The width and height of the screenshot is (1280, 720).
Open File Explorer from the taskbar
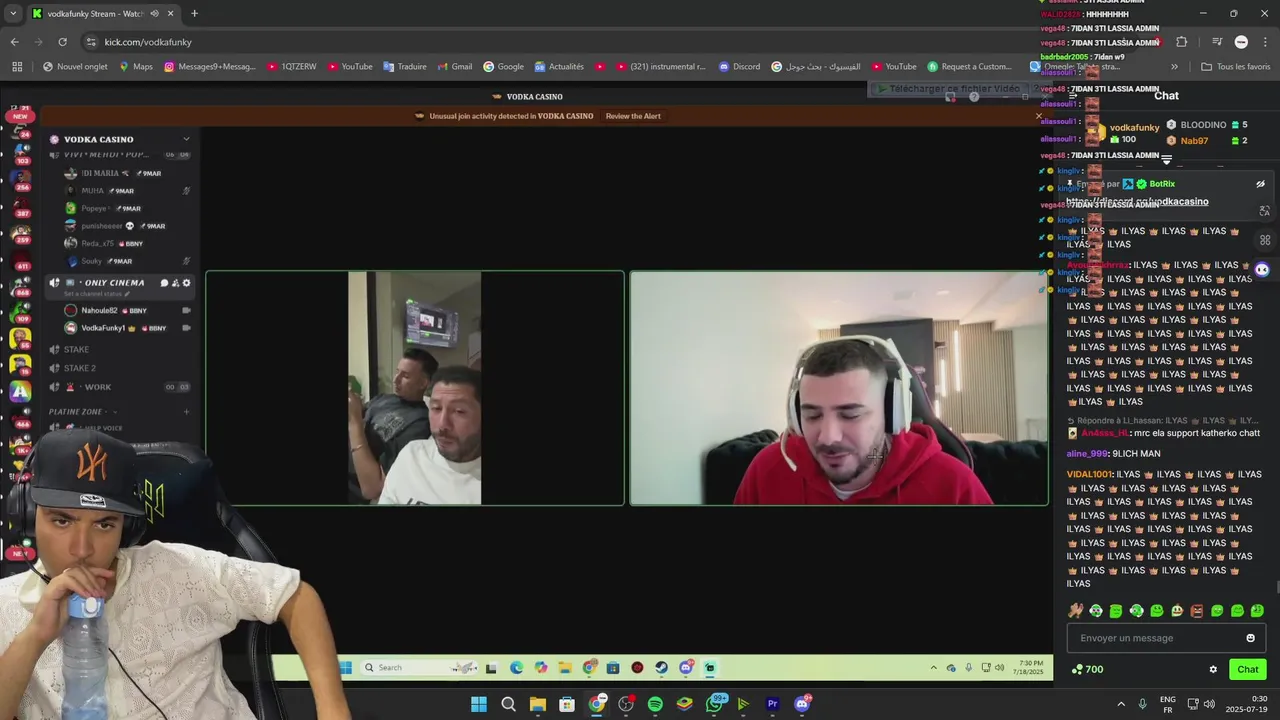tap(537, 704)
